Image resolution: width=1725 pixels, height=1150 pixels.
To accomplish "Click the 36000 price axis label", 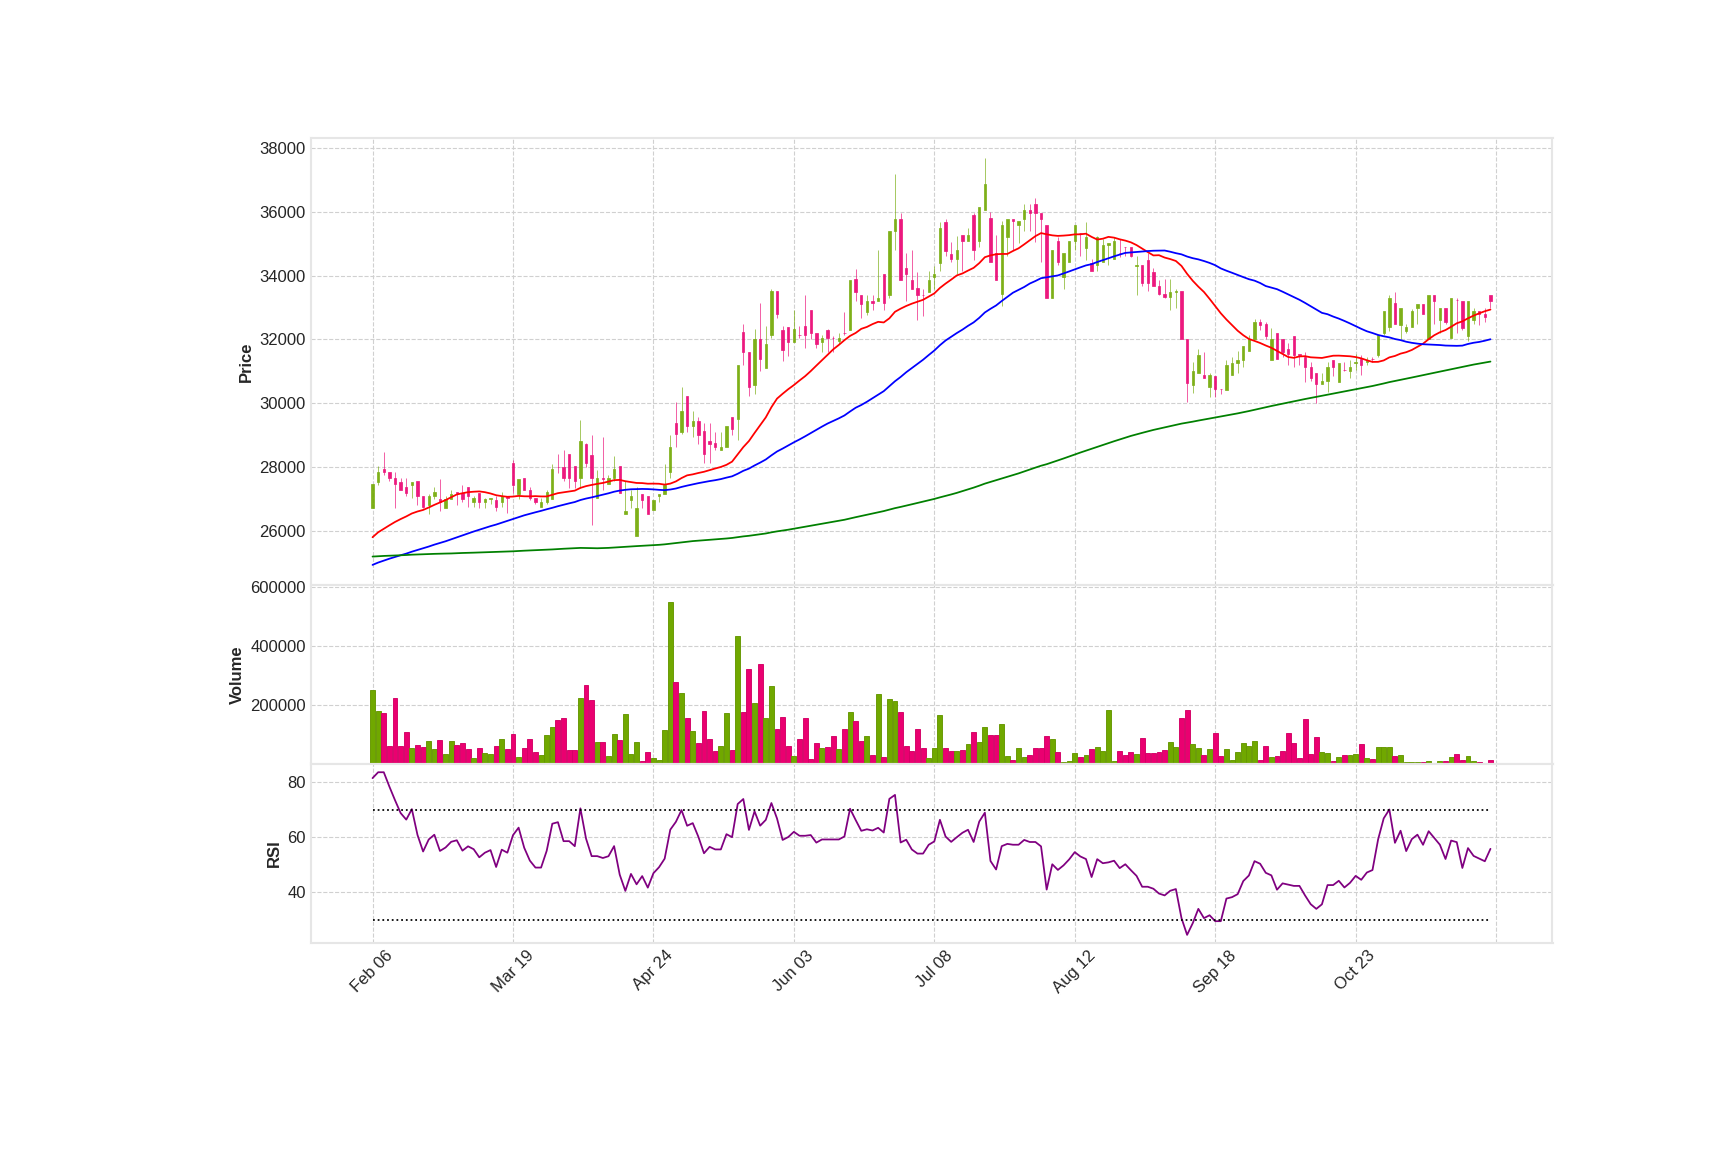I will [282, 213].
